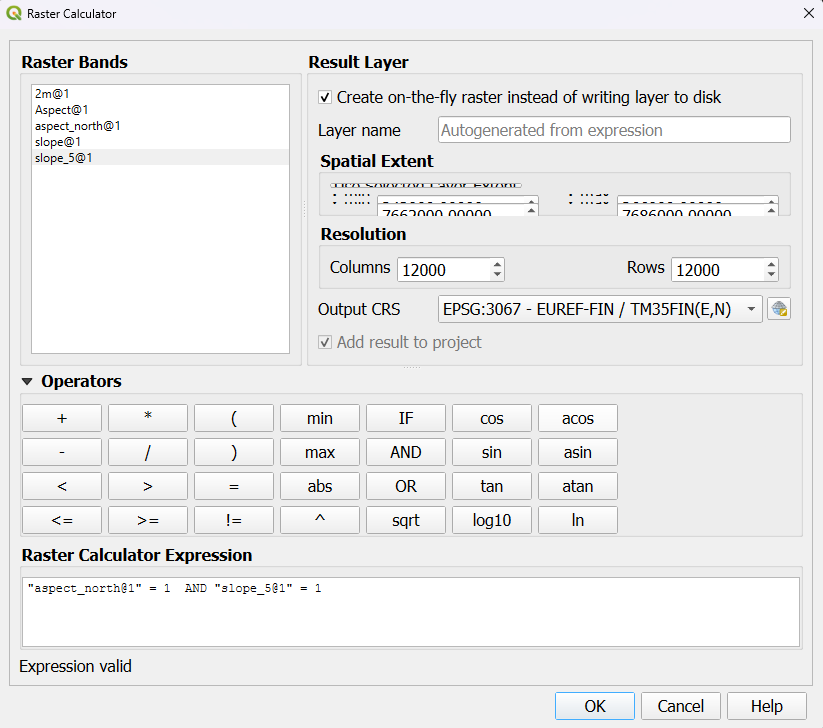
Task: Toggle Create on-the-fly raster checkbox
Action: click(325, 97)
